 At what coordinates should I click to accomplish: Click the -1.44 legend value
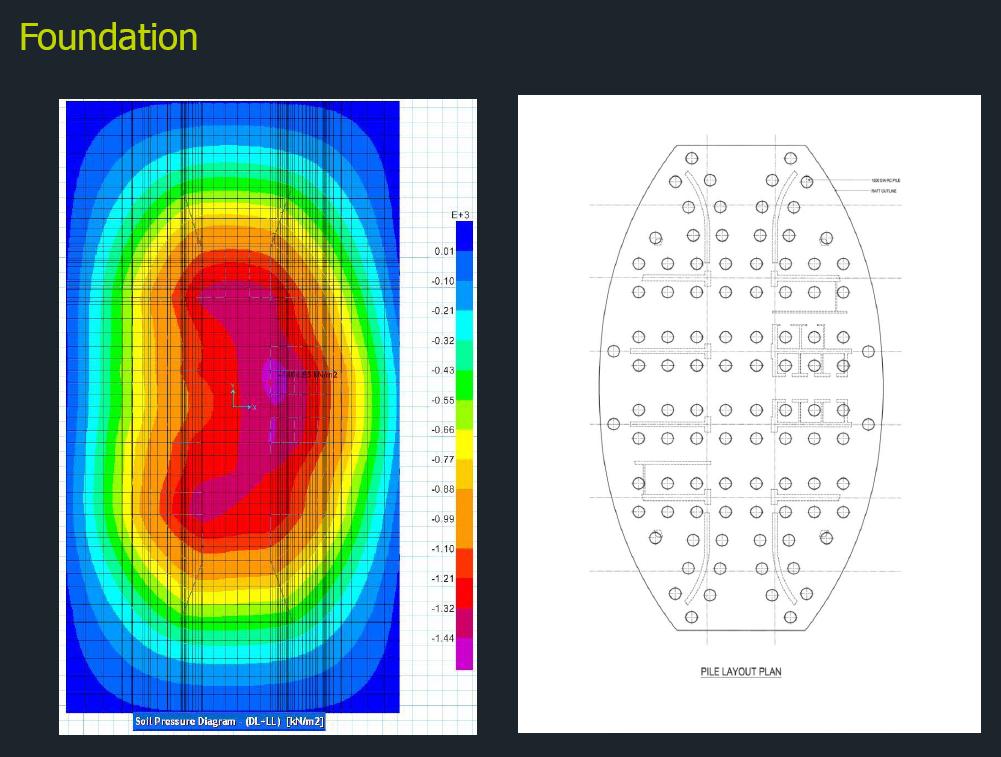pyautogui.click(x=442, y=638)
